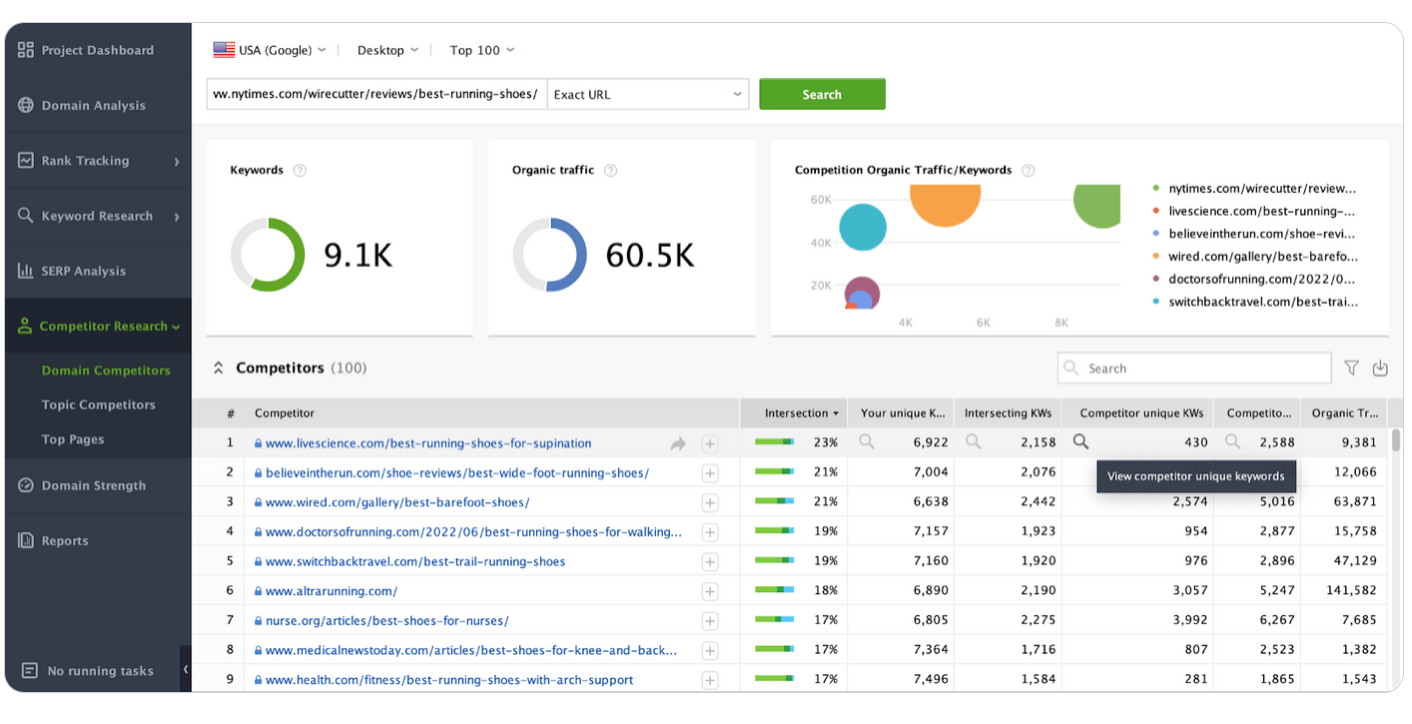Click the No running tasks icon
This screenshot has height=724, width=1412.
coord(30,671)
